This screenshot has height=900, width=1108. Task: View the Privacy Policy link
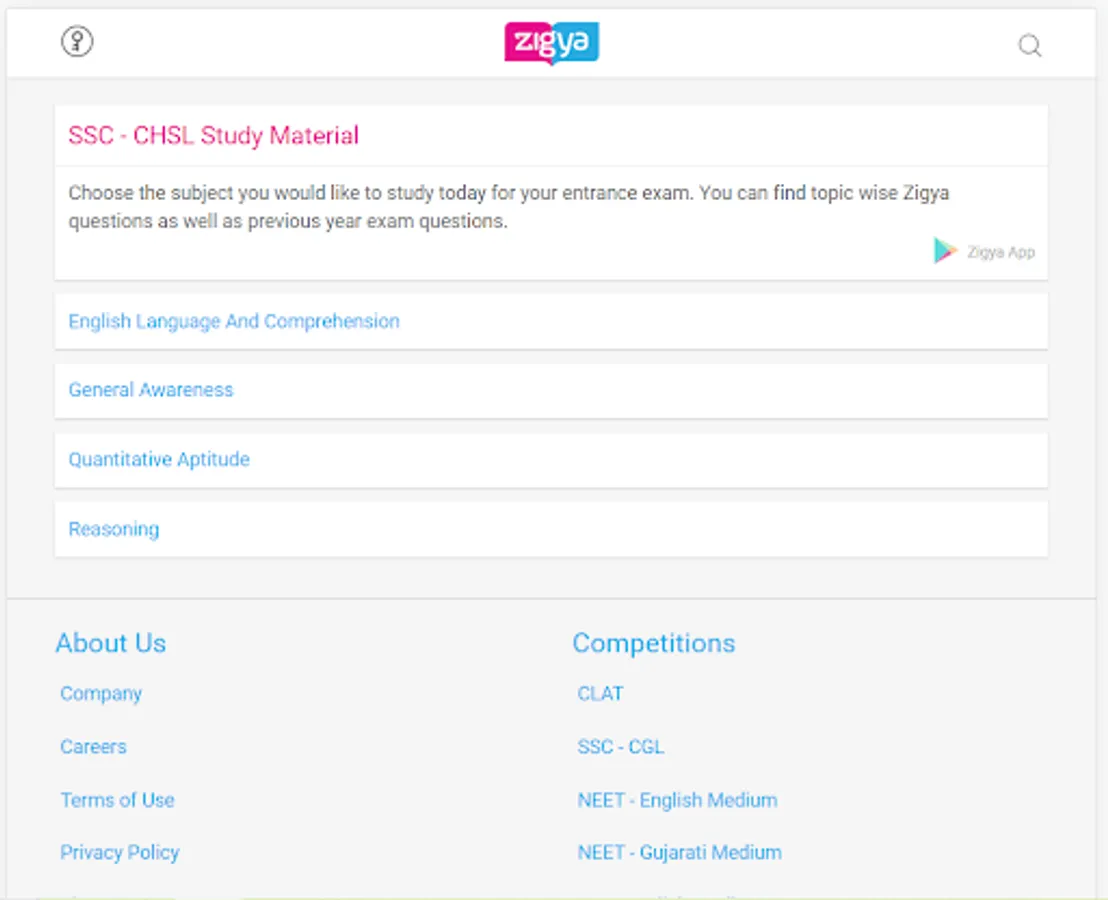(x=119, y=853)
